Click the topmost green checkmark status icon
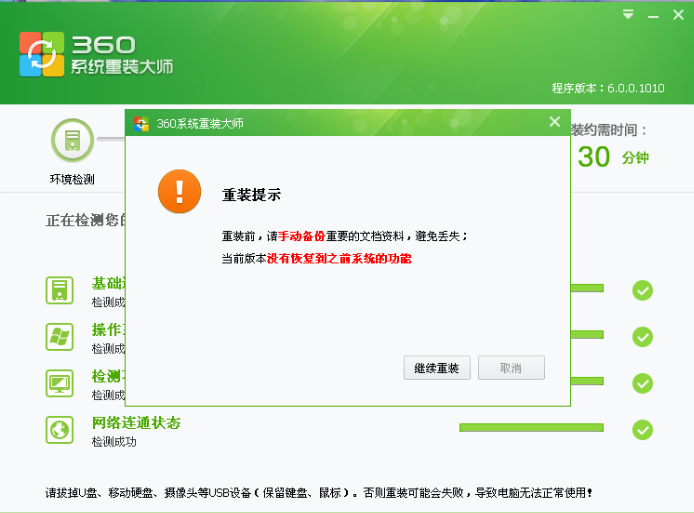Screen dimensions: 694x513 [642, 290]
